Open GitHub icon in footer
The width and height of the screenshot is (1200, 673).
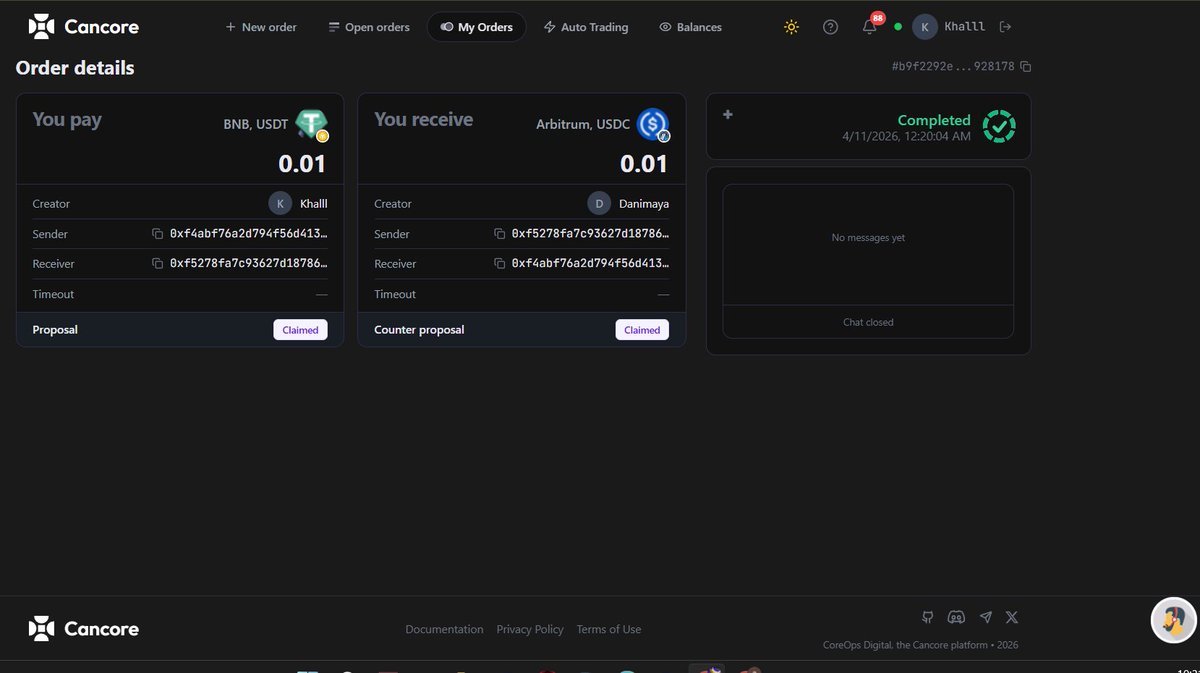tap(928, 618)
